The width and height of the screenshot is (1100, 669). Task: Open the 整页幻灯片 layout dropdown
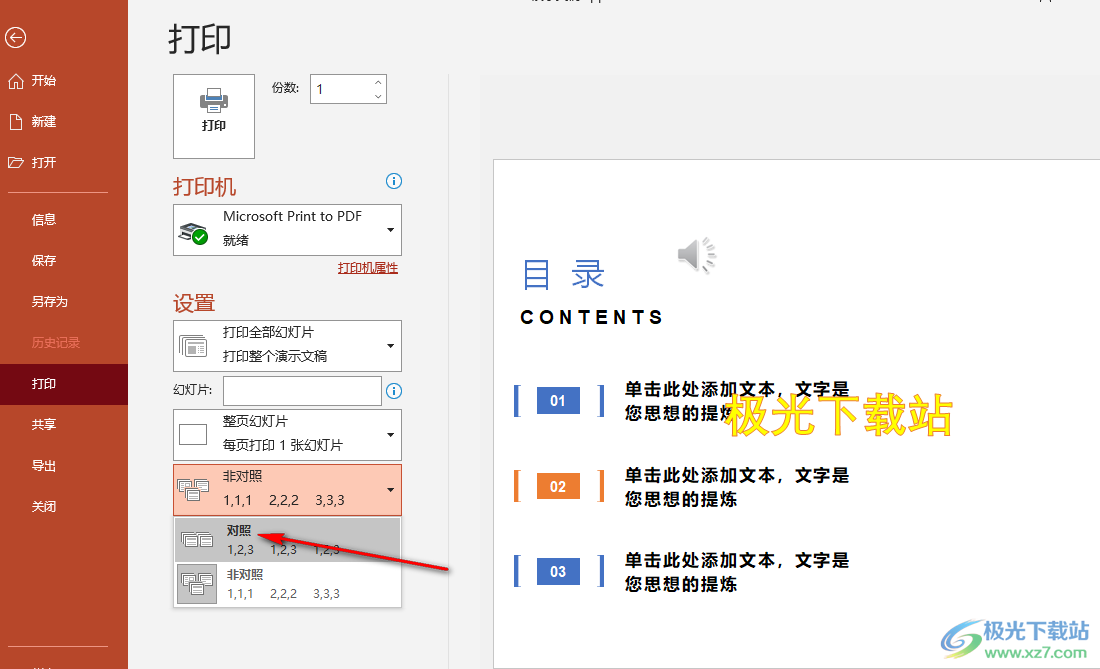[288, 435]
